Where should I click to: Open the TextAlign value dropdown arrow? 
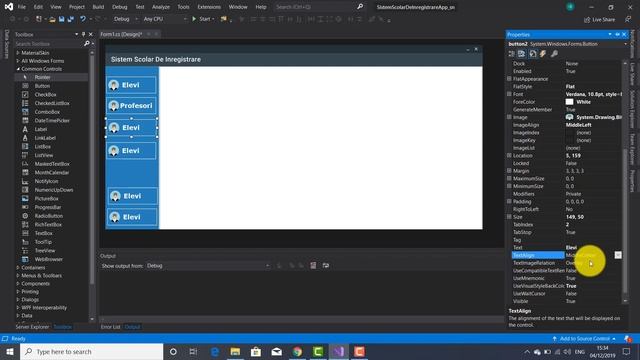(618, 255)
